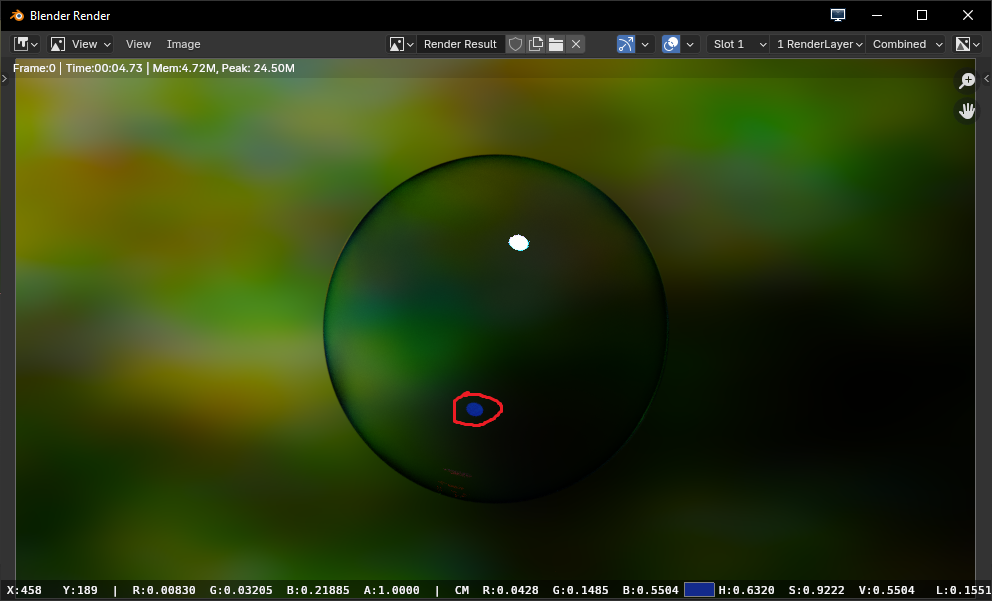
Task: Click the fake user shield icon
Action: (516, 44)
